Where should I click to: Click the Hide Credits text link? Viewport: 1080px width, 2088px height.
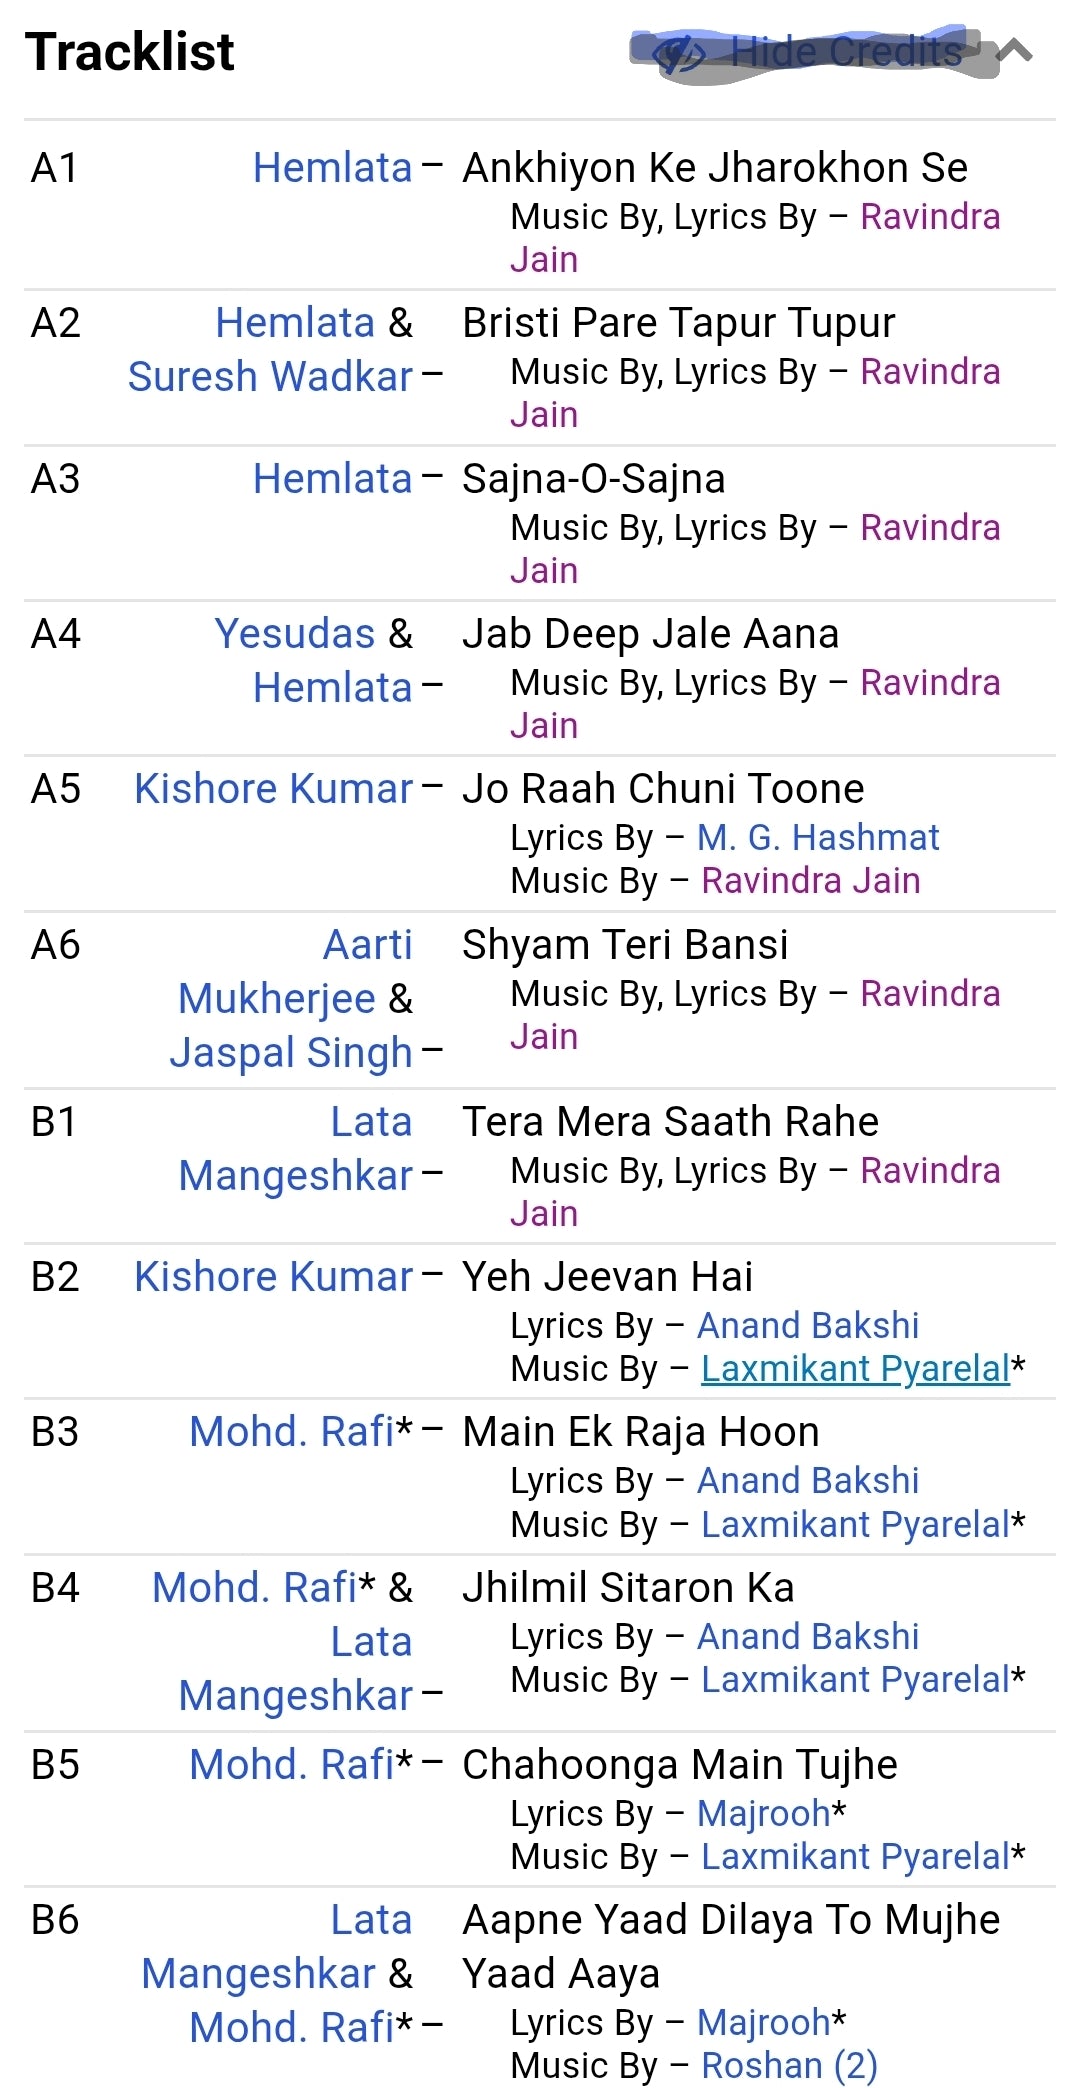pyautogui.click(x=845, y=52)
